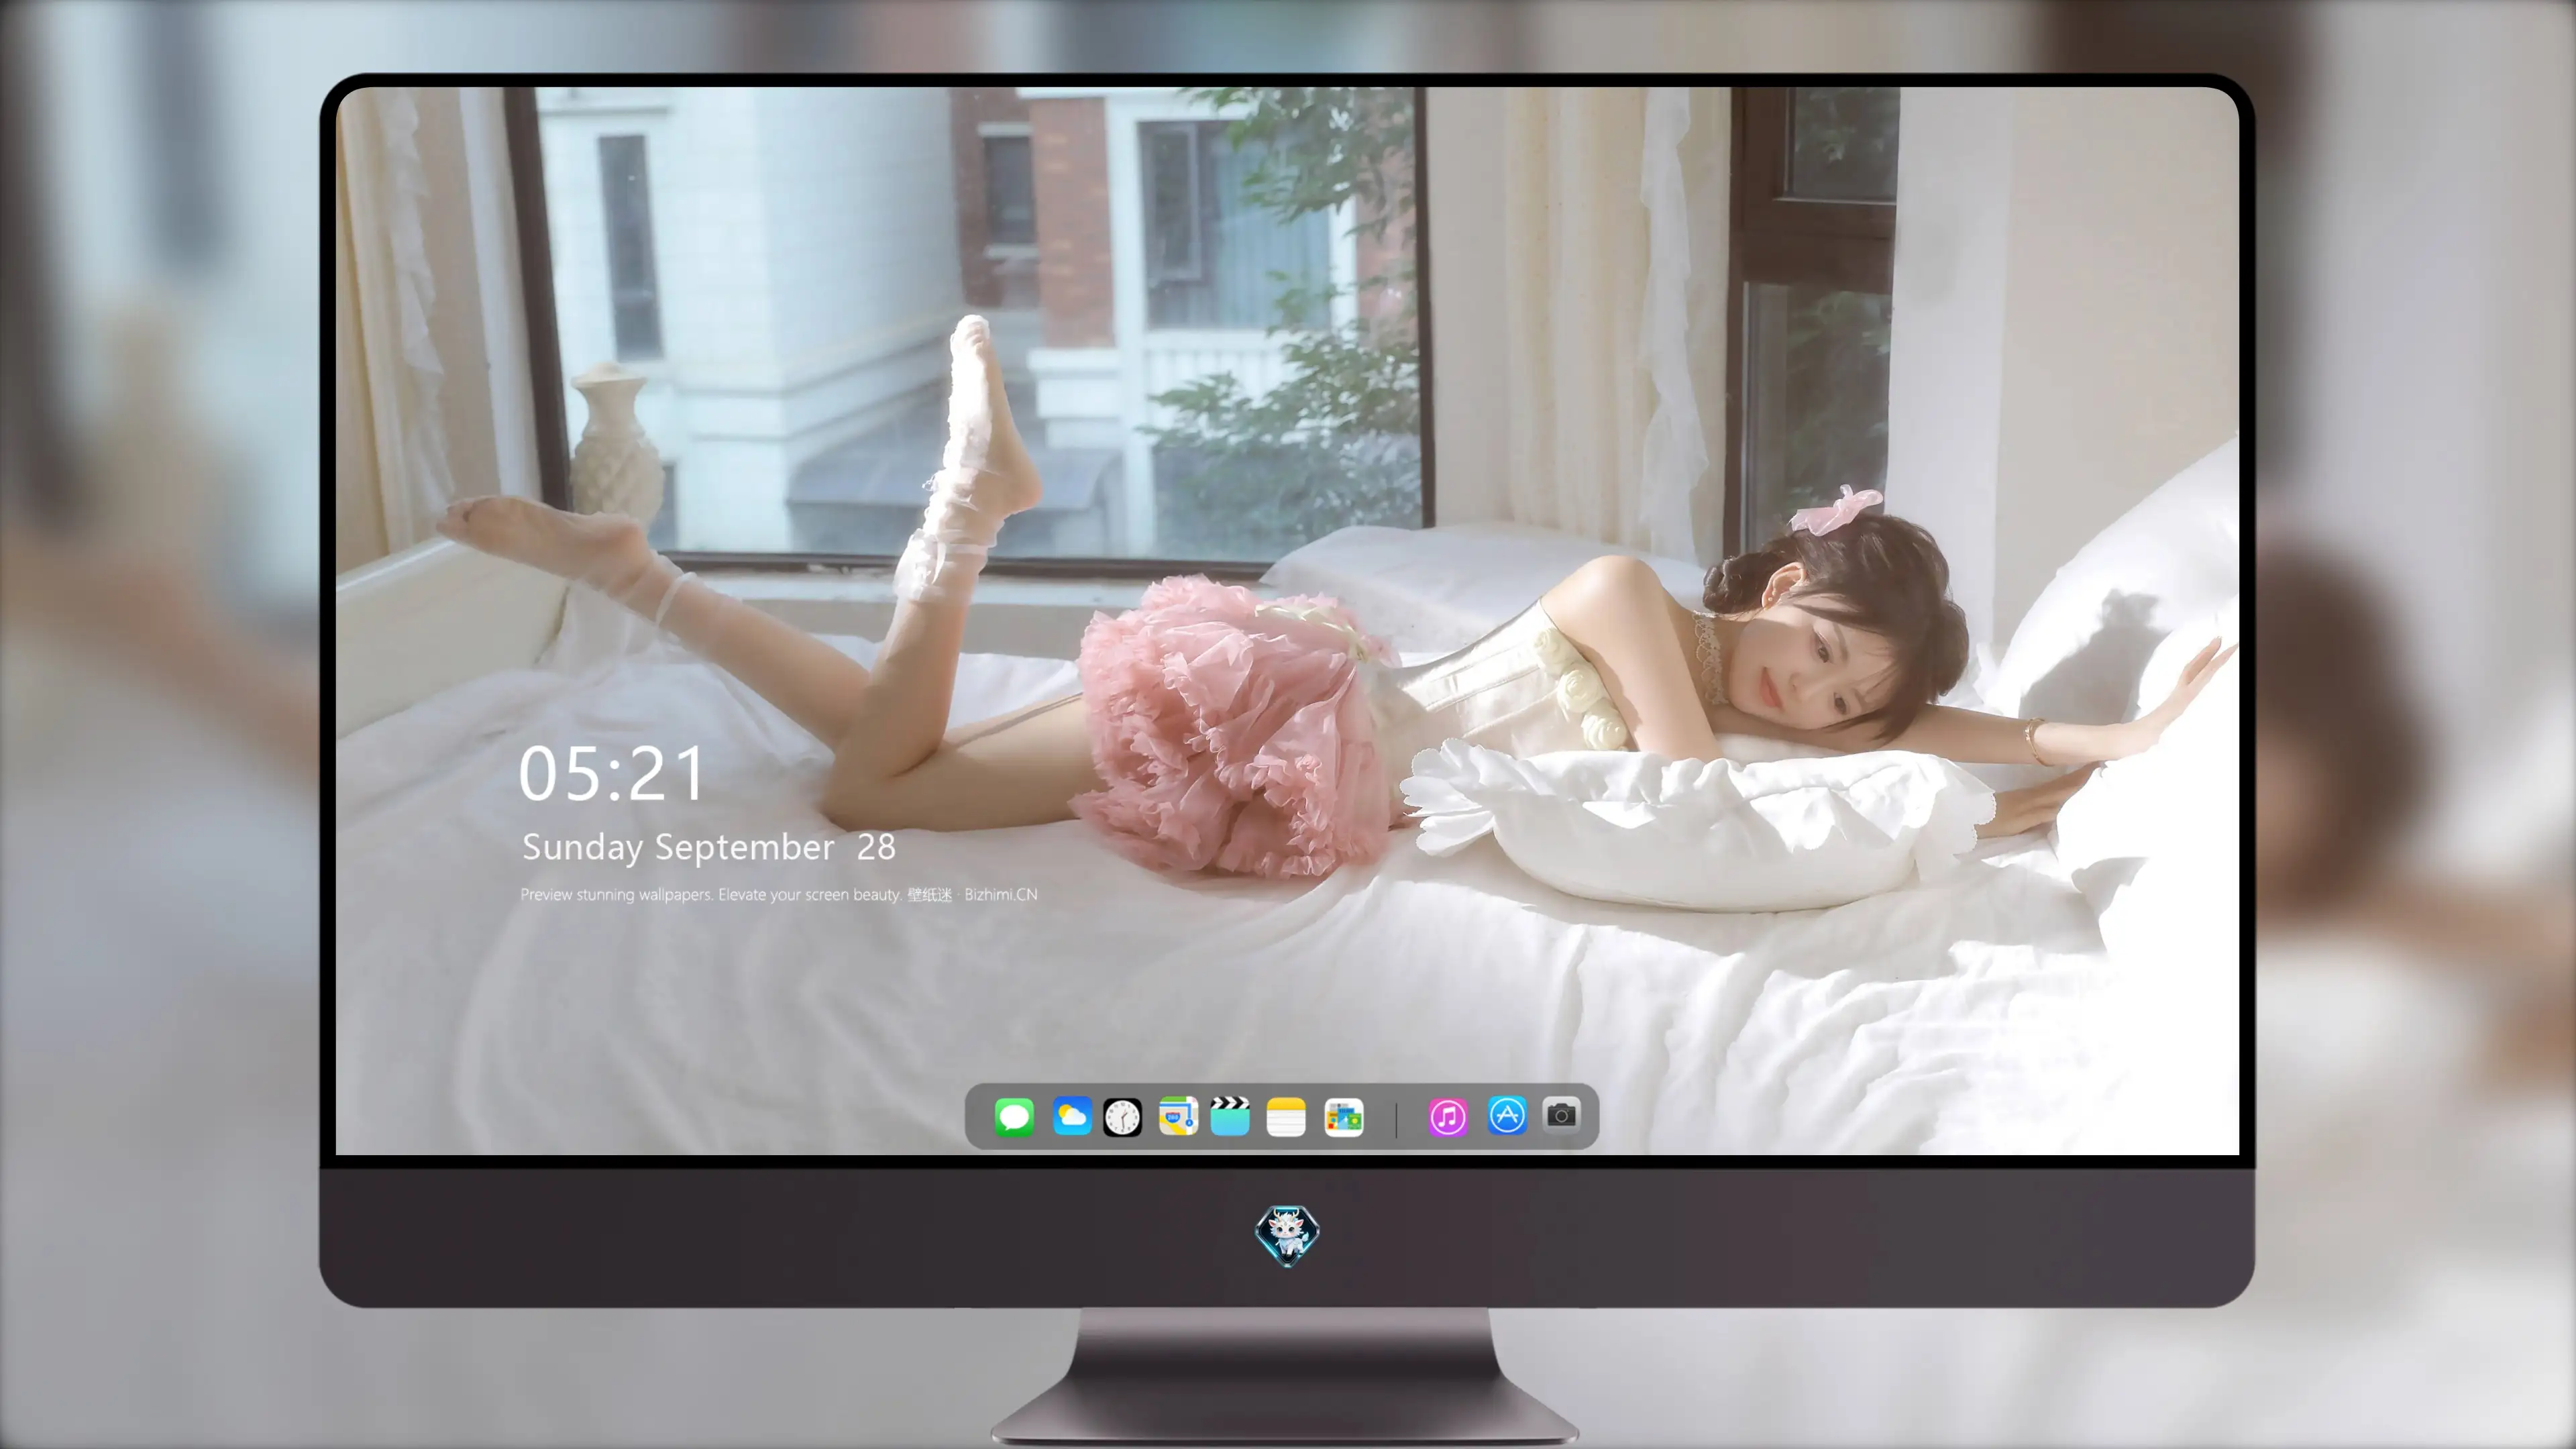Viewport: 2576px width, 1449px height.
Task: Click the 'Sunday September 28' date text
Action: click(x=709, y=847)
